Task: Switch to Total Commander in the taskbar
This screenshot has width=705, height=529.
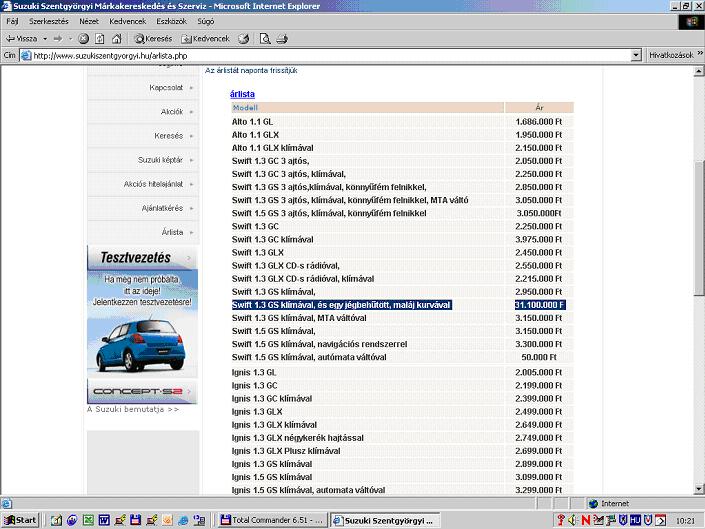Action: [272, 520]
